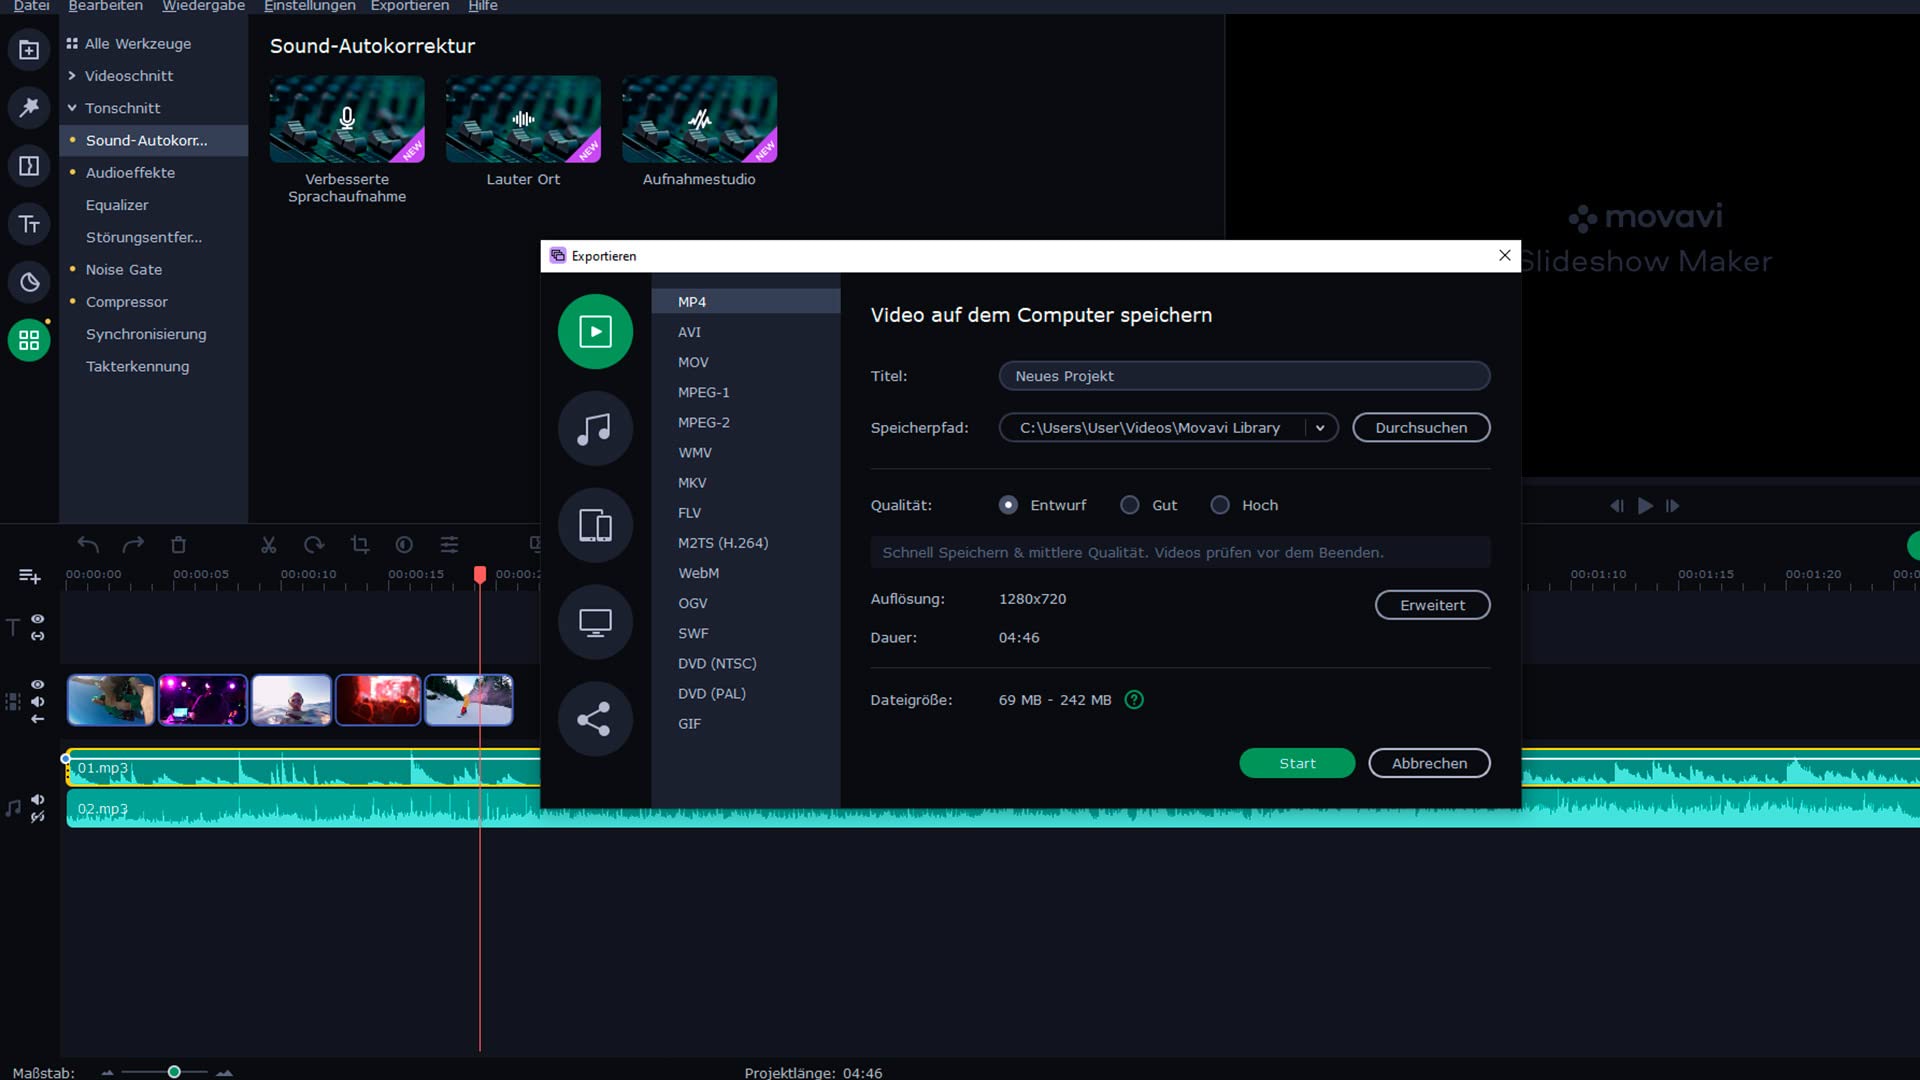Click next frame playback button

(x=1672, y=506)
